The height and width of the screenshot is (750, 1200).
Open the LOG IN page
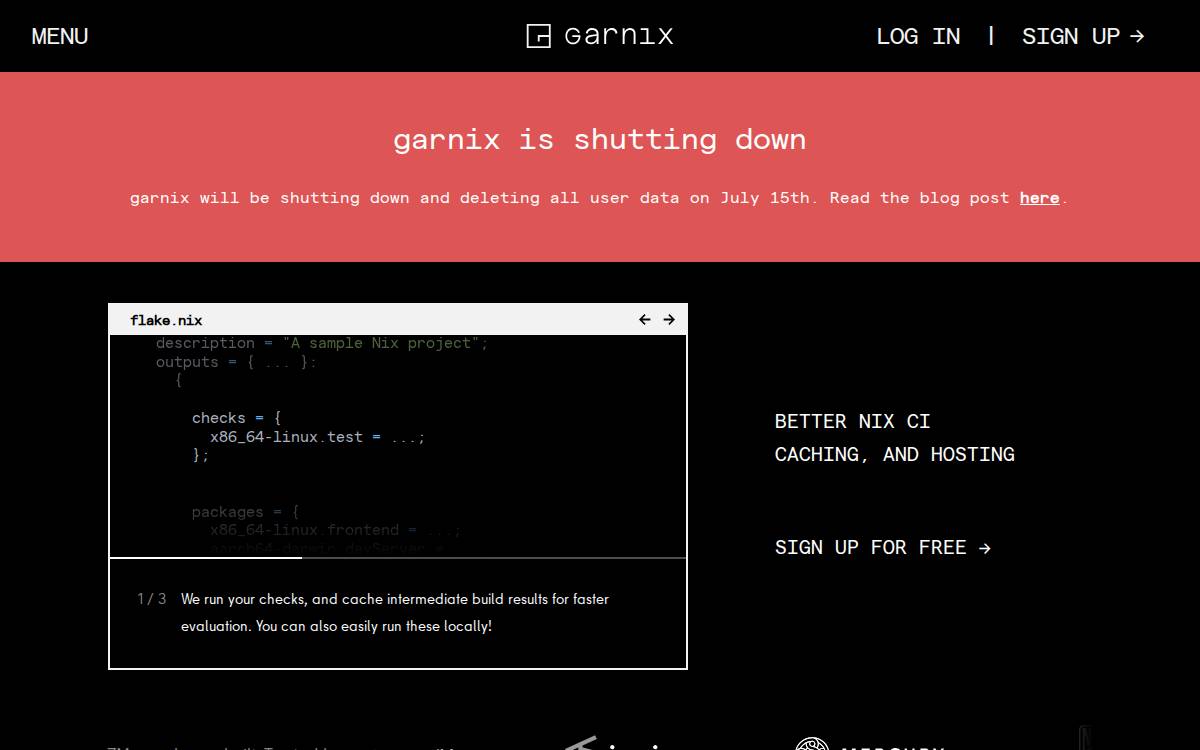coord(918,36)
